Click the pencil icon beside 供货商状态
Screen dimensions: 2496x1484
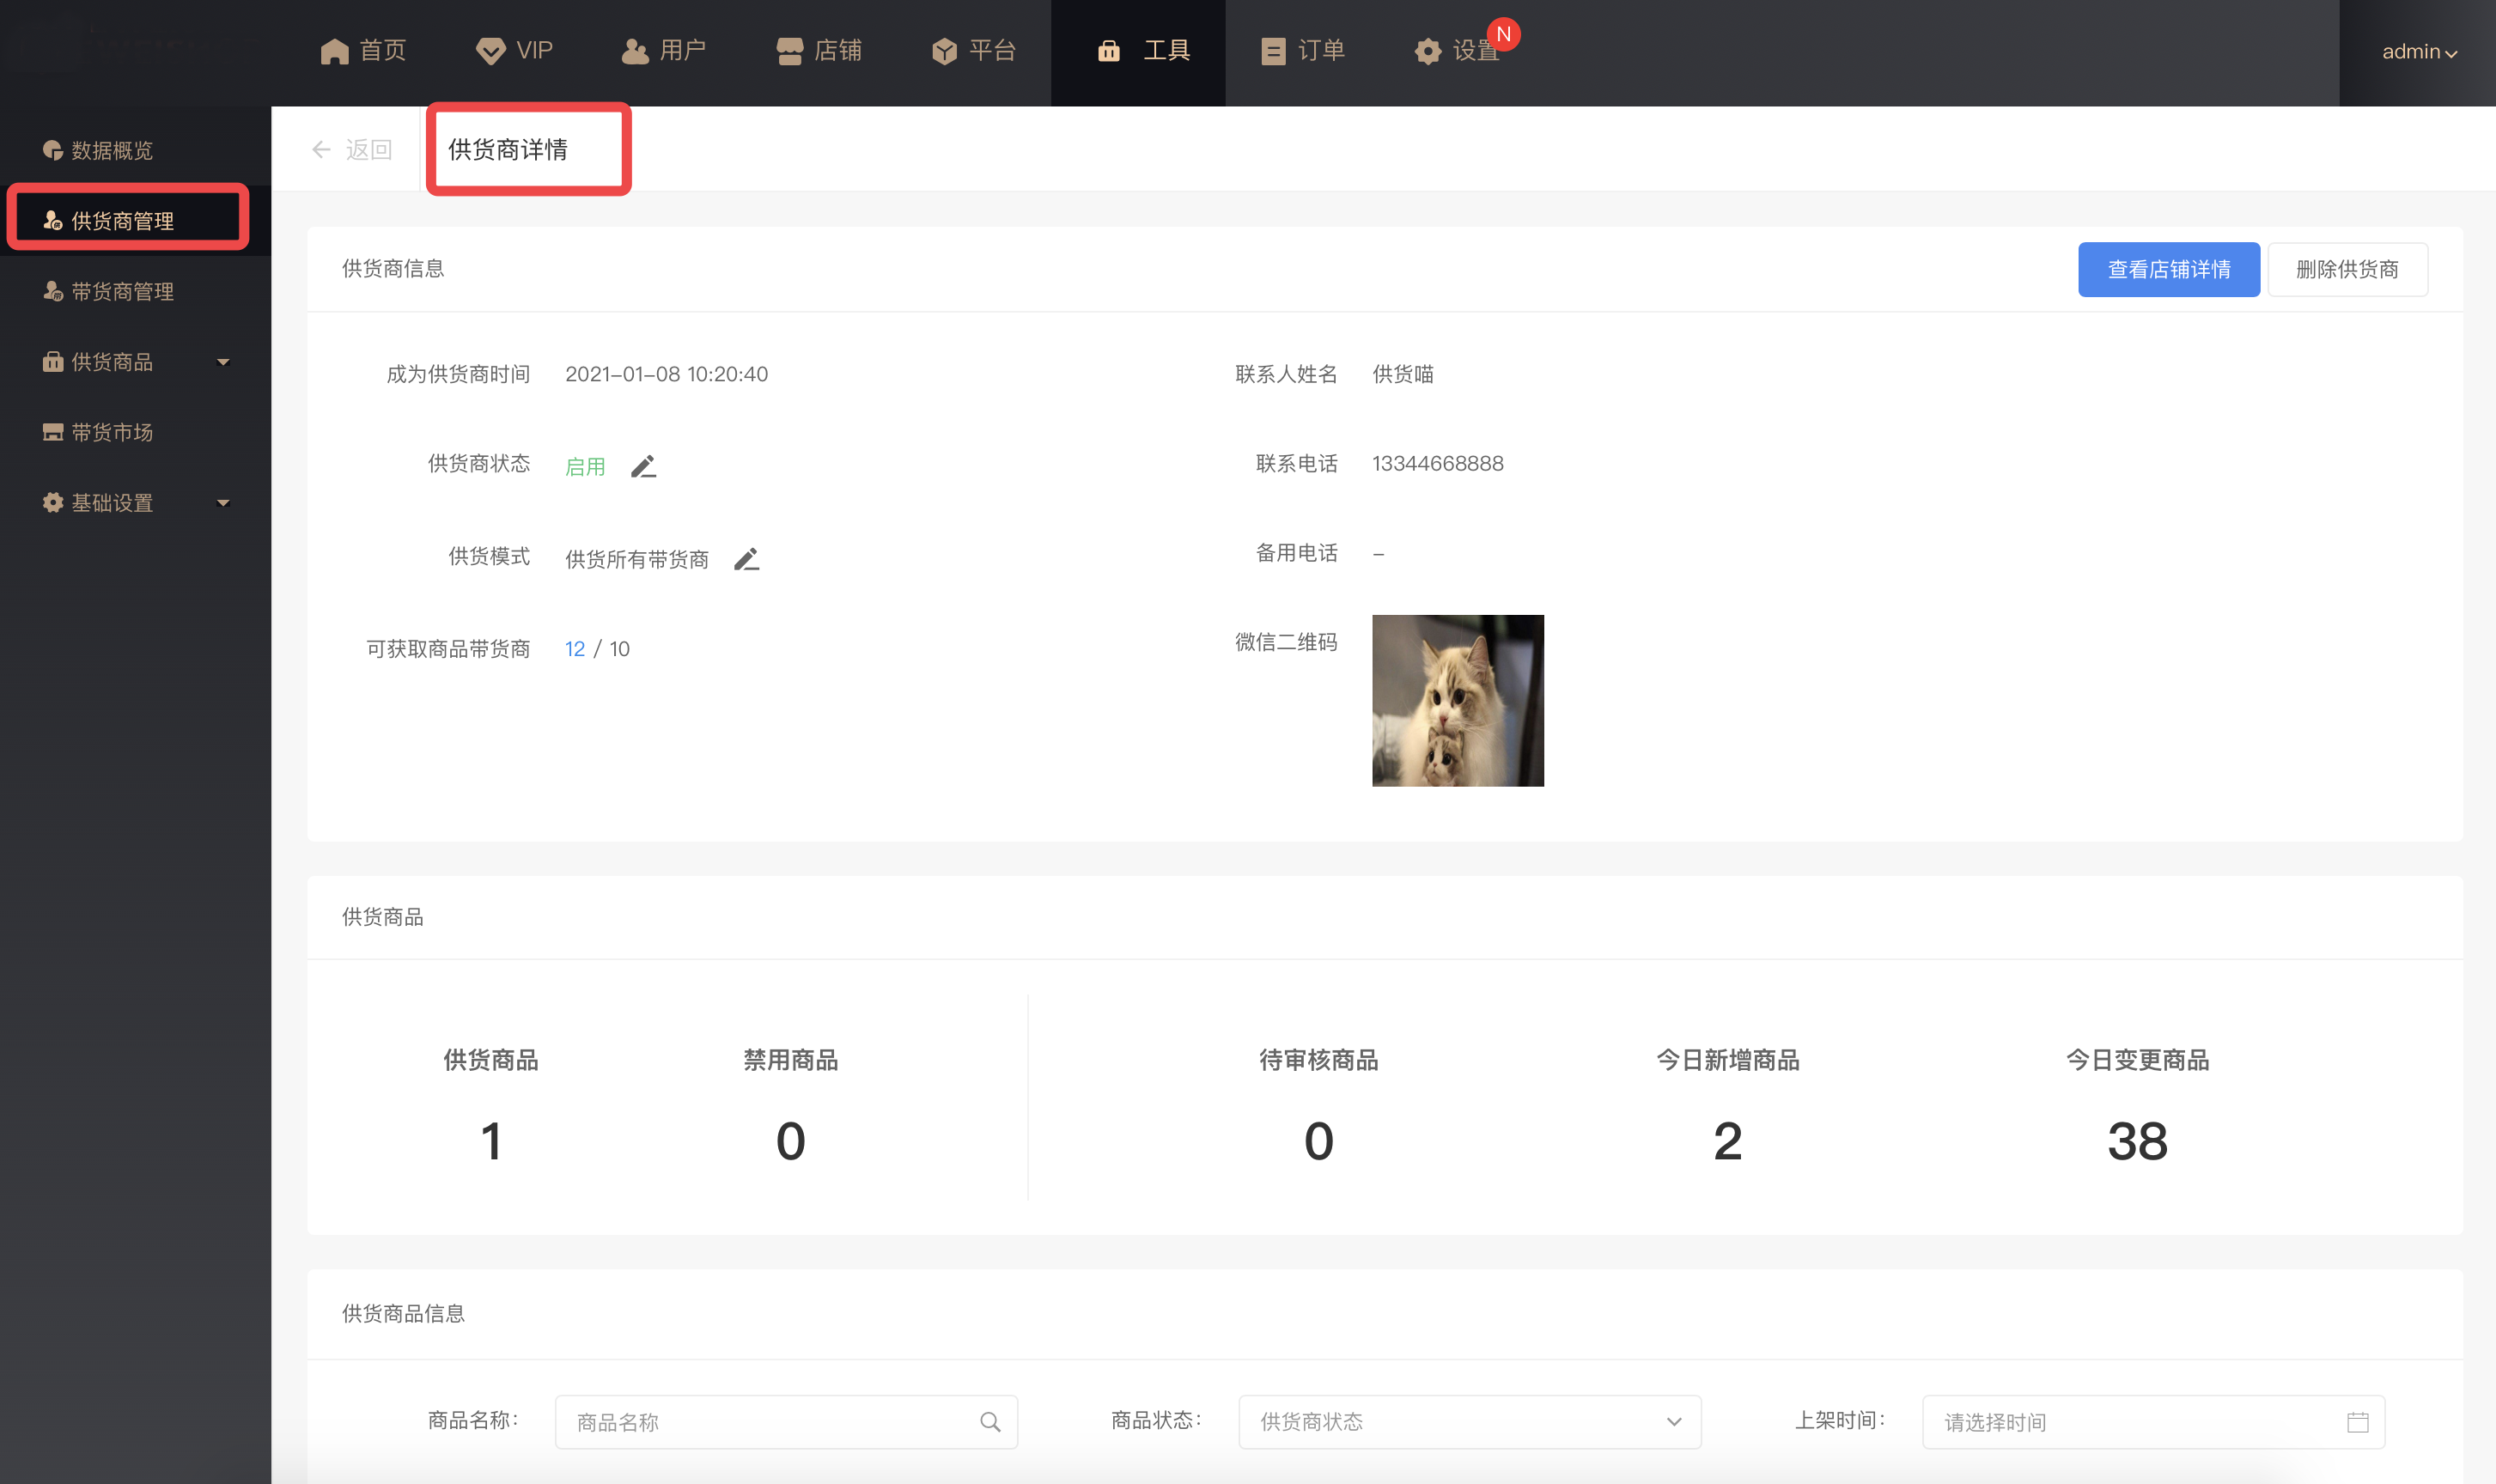click(643, 466)
